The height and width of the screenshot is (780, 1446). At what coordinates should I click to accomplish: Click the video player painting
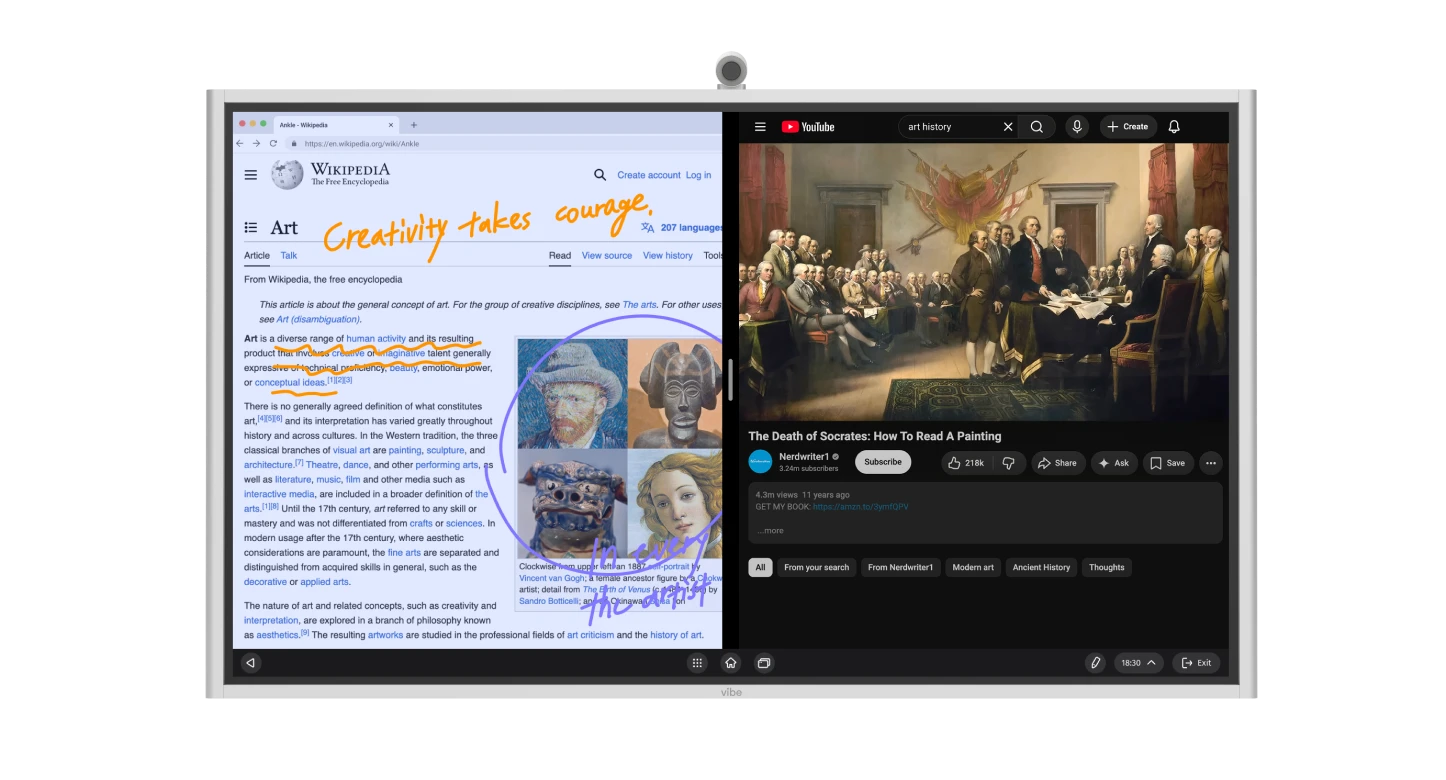pos(984,282)
